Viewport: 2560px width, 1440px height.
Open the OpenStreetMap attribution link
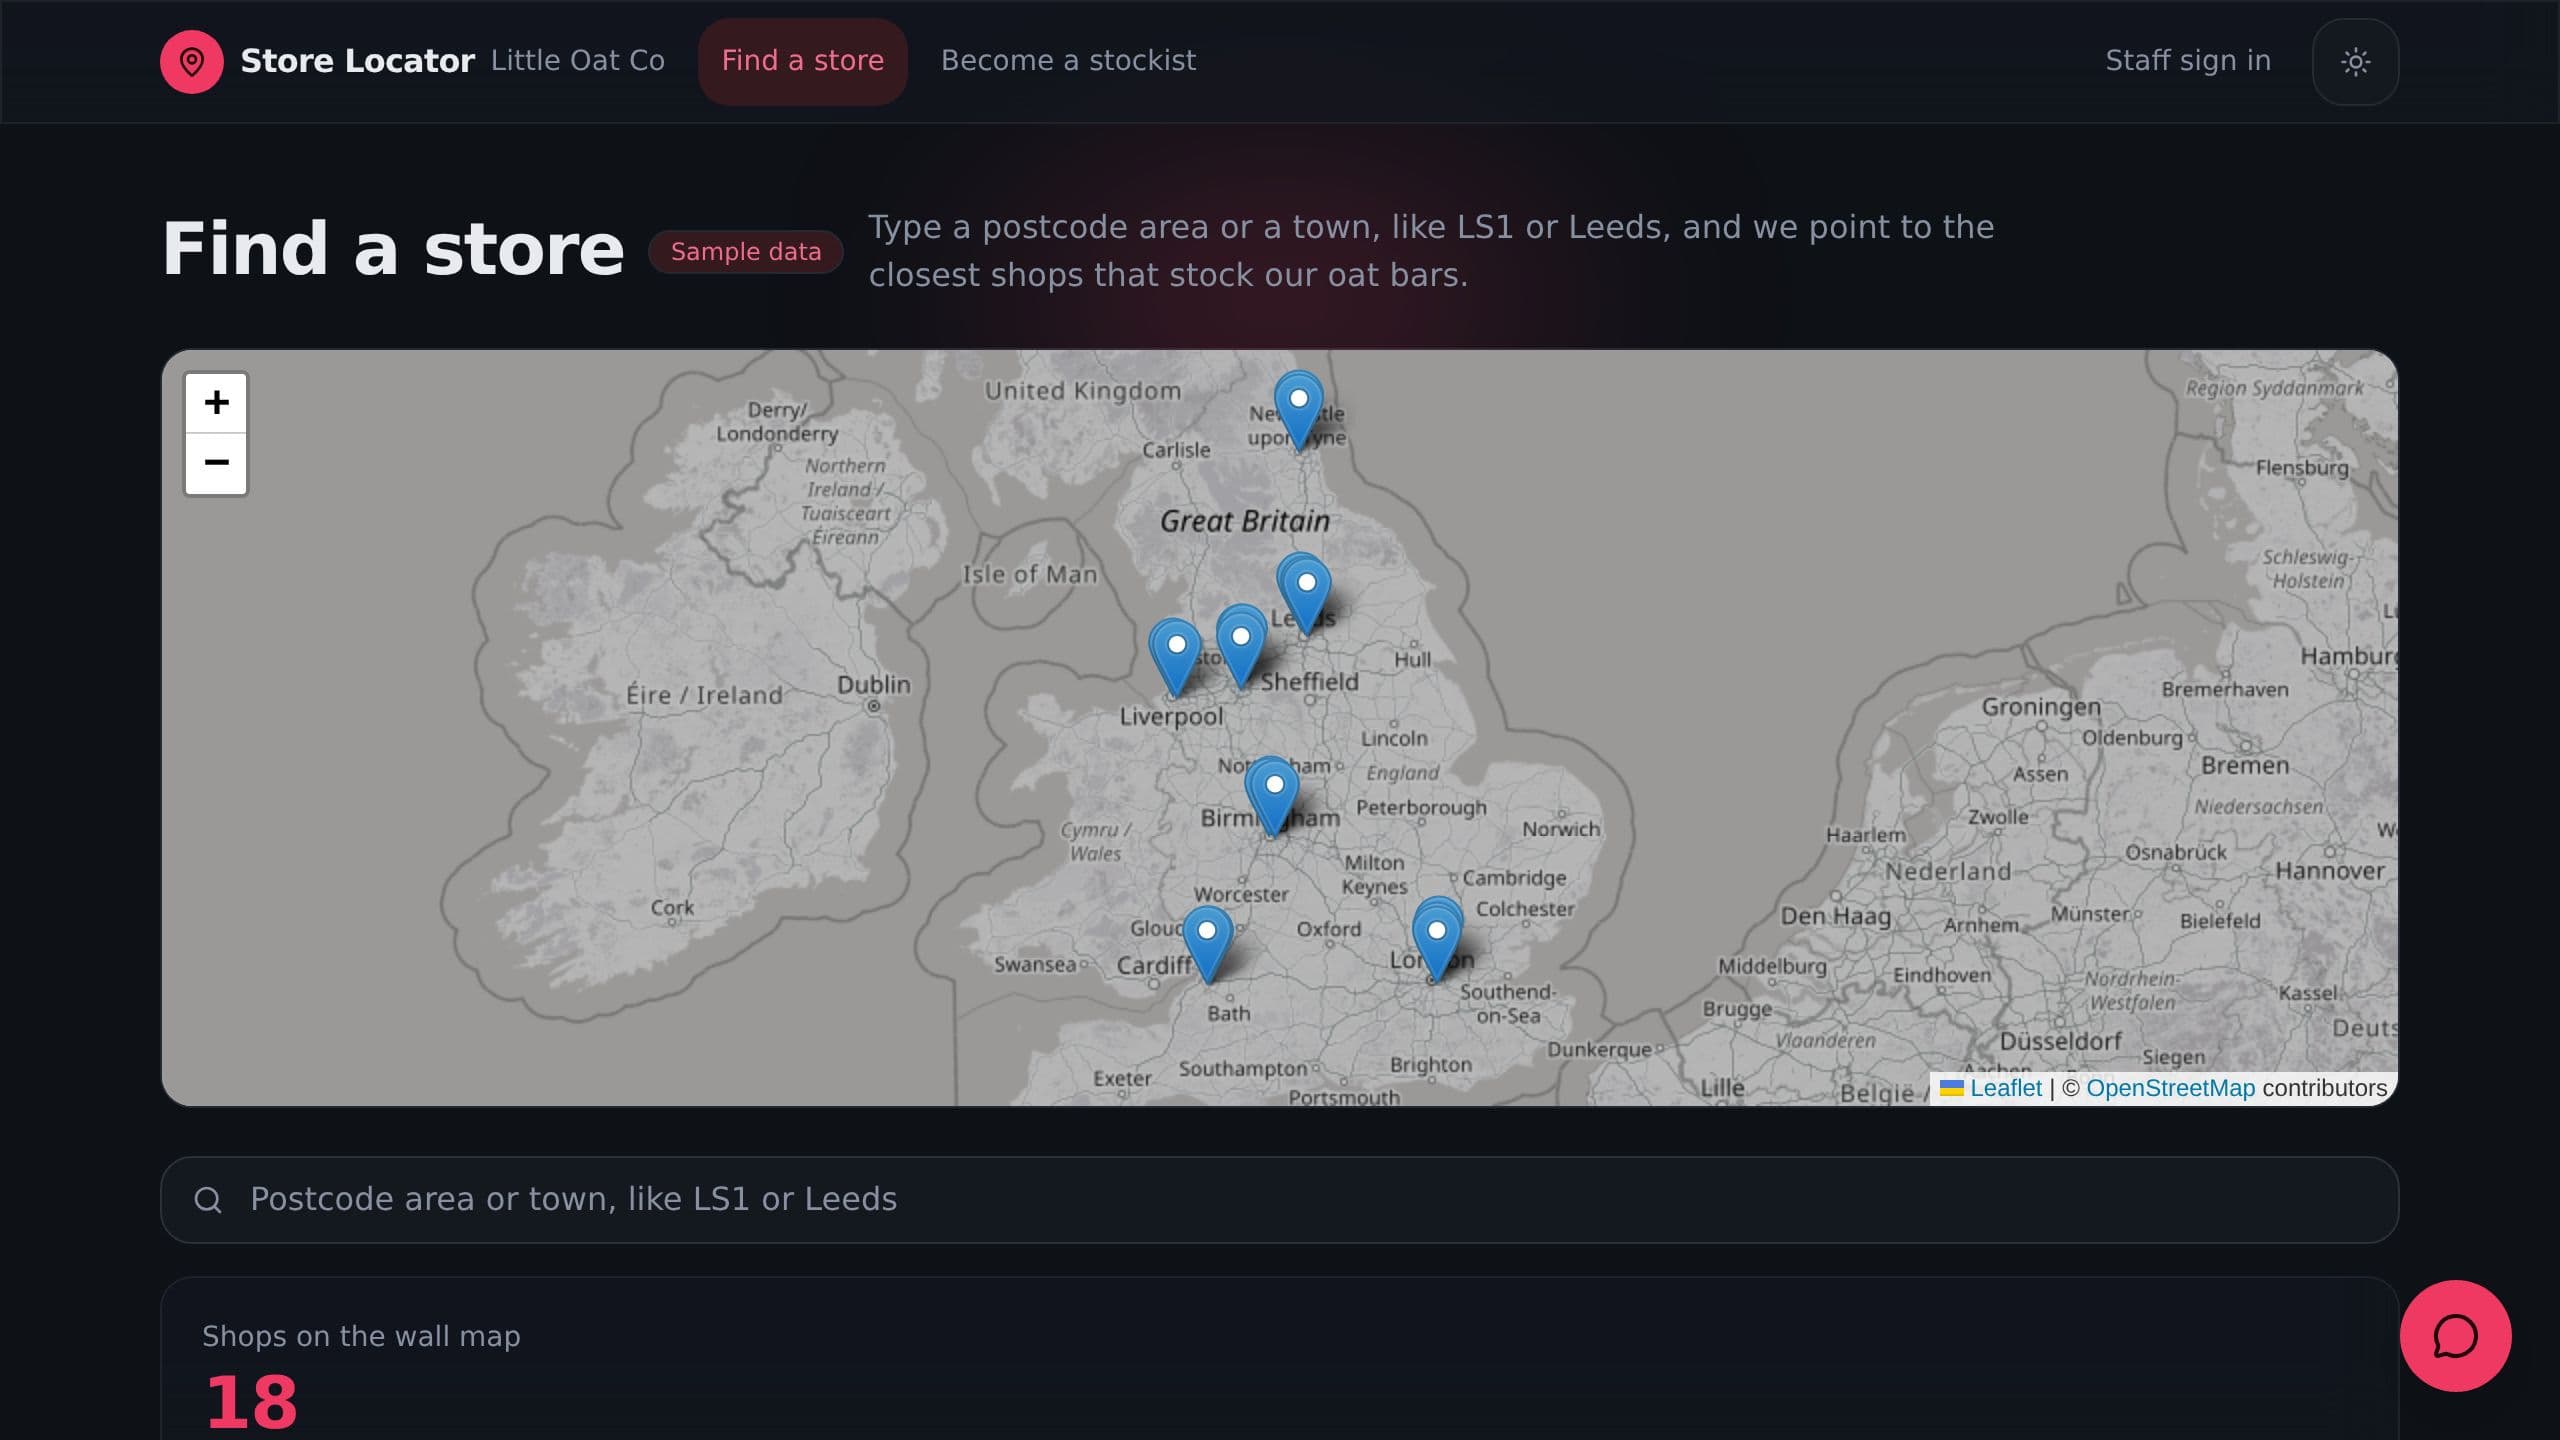(2170, 1088)
